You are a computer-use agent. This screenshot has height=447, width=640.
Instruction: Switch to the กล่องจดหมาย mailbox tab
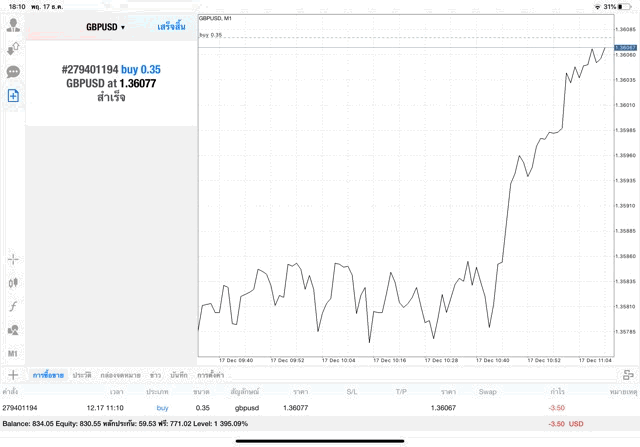click(x=120, y=375)
